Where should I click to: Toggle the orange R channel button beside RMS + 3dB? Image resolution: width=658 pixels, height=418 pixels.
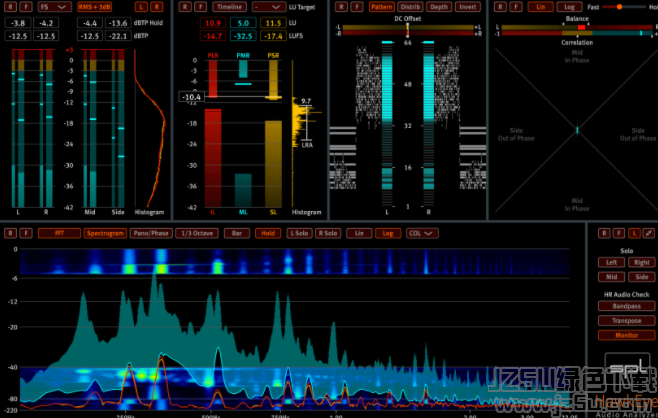[157, 7]
